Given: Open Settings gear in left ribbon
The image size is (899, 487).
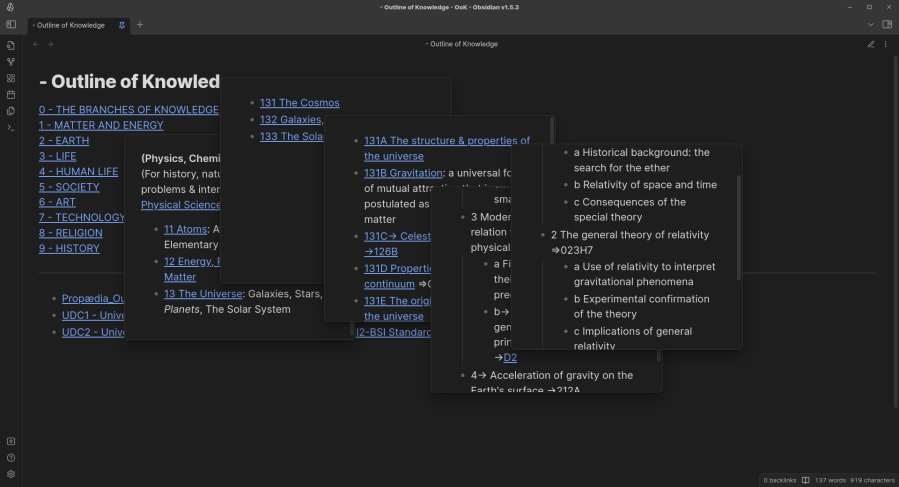Looking at the screenshot, I should (11, 474).
